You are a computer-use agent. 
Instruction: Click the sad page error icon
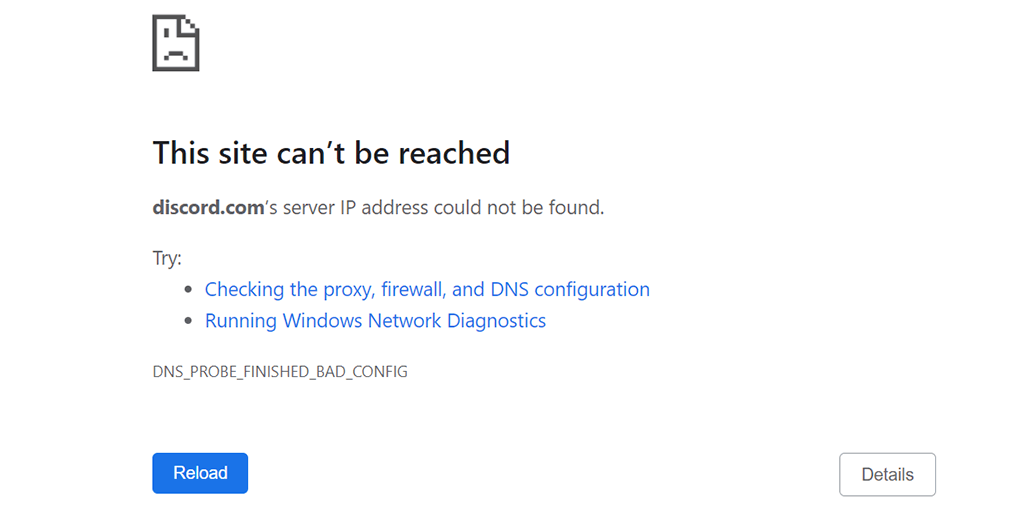click(176, 45)
